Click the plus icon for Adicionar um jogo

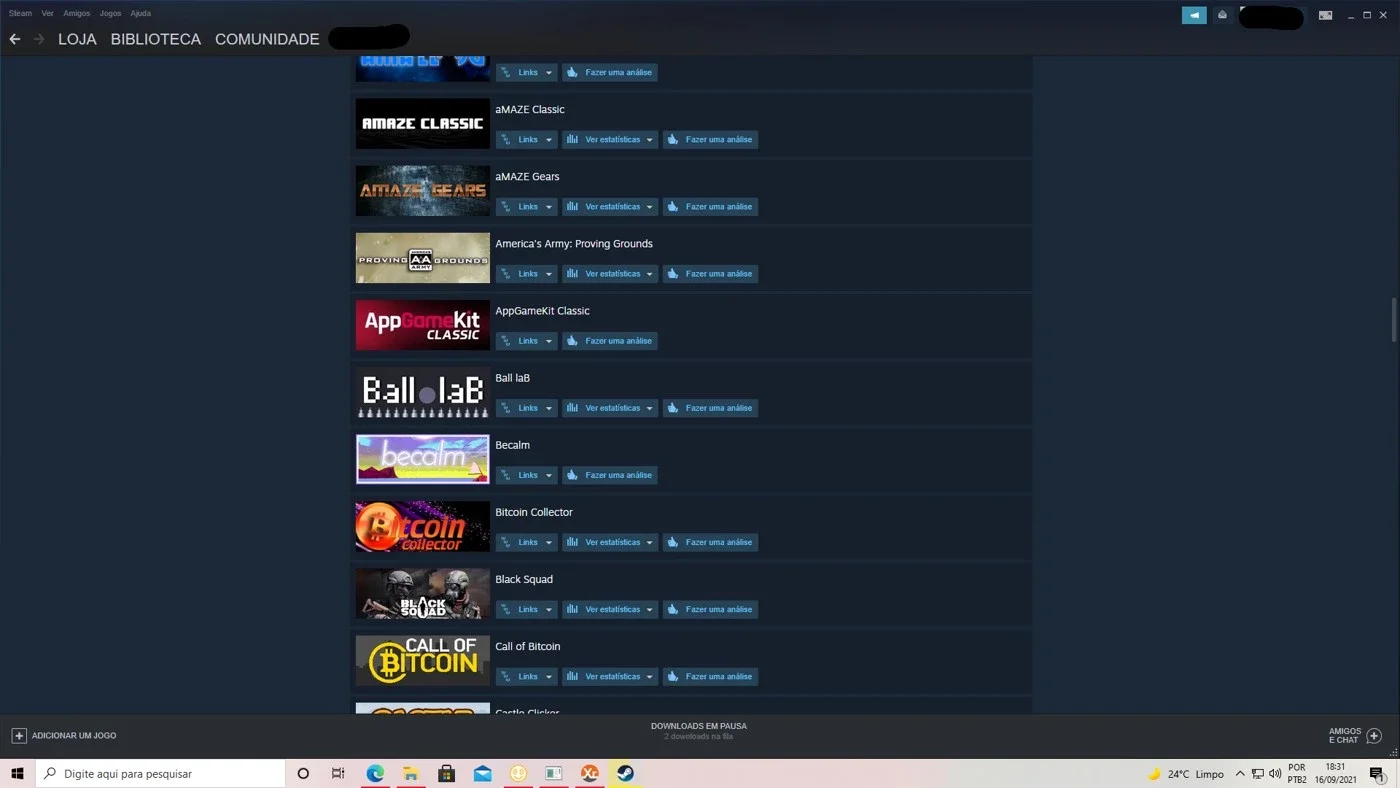click(18, 735)
